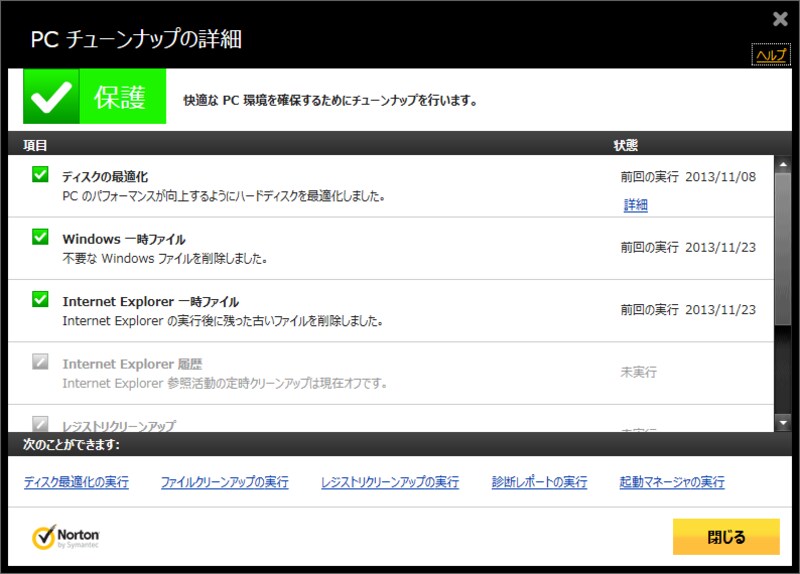Run レジストリクリーンアップの実行
This screenshot has width=800, height=574.
tap(390, 482)
